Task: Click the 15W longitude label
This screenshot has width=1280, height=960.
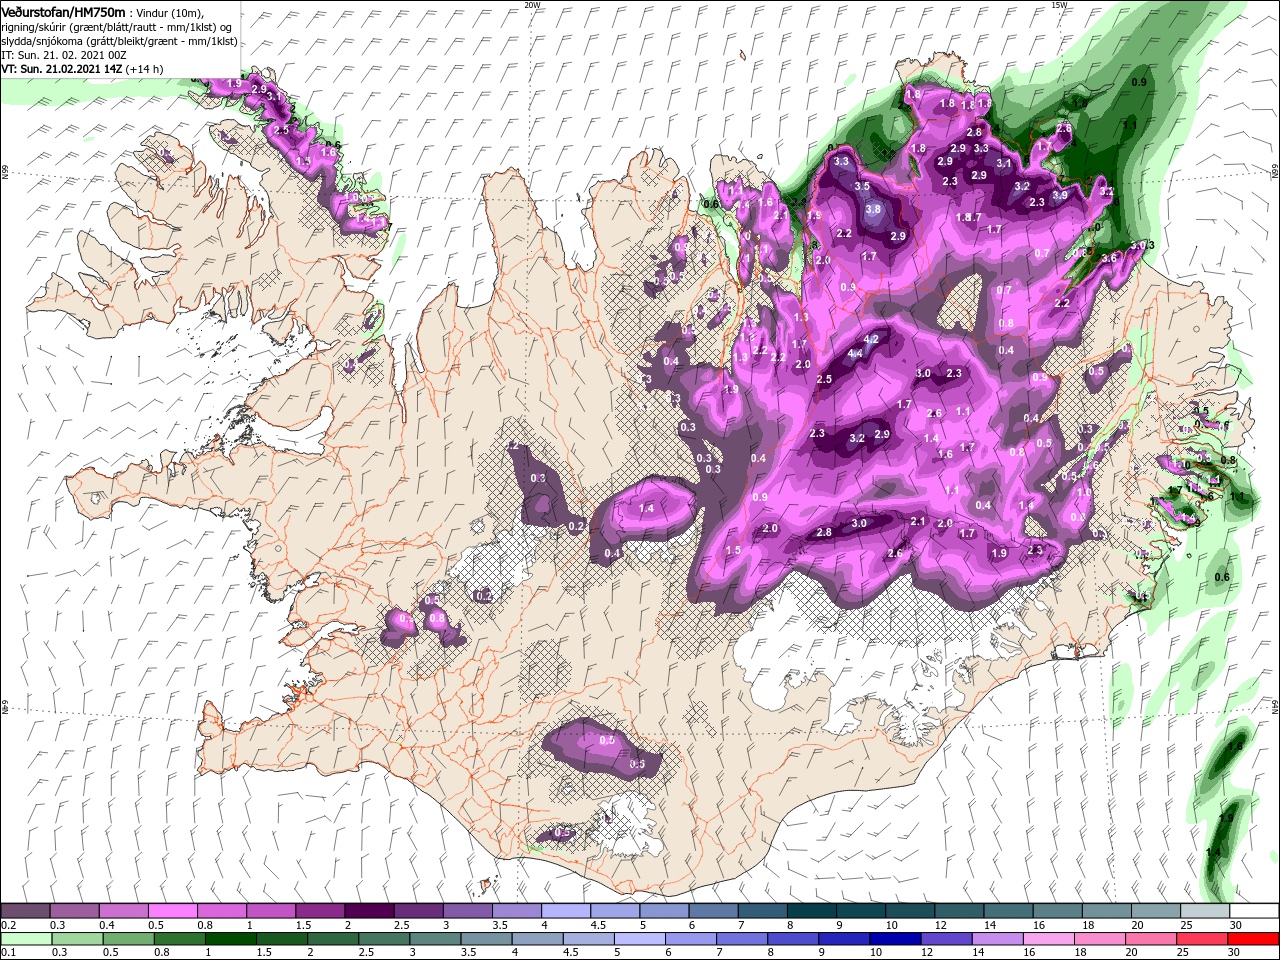Action: (x=1059, y=4)
